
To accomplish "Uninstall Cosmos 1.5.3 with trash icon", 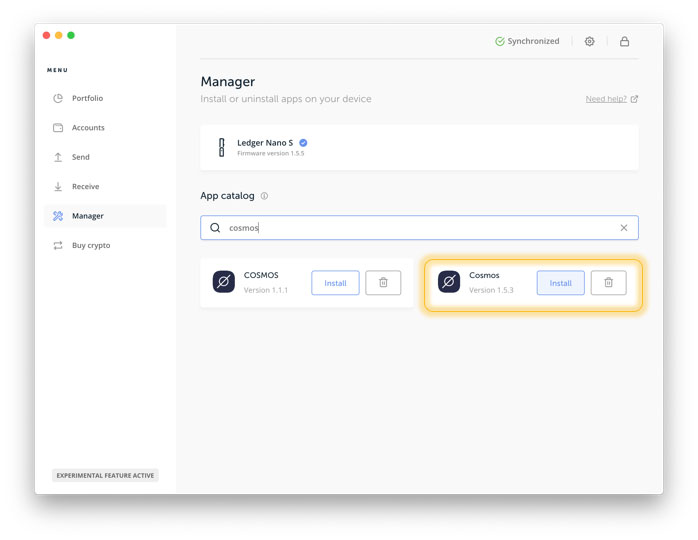I will pyautogui.click(x=609, y=283).
